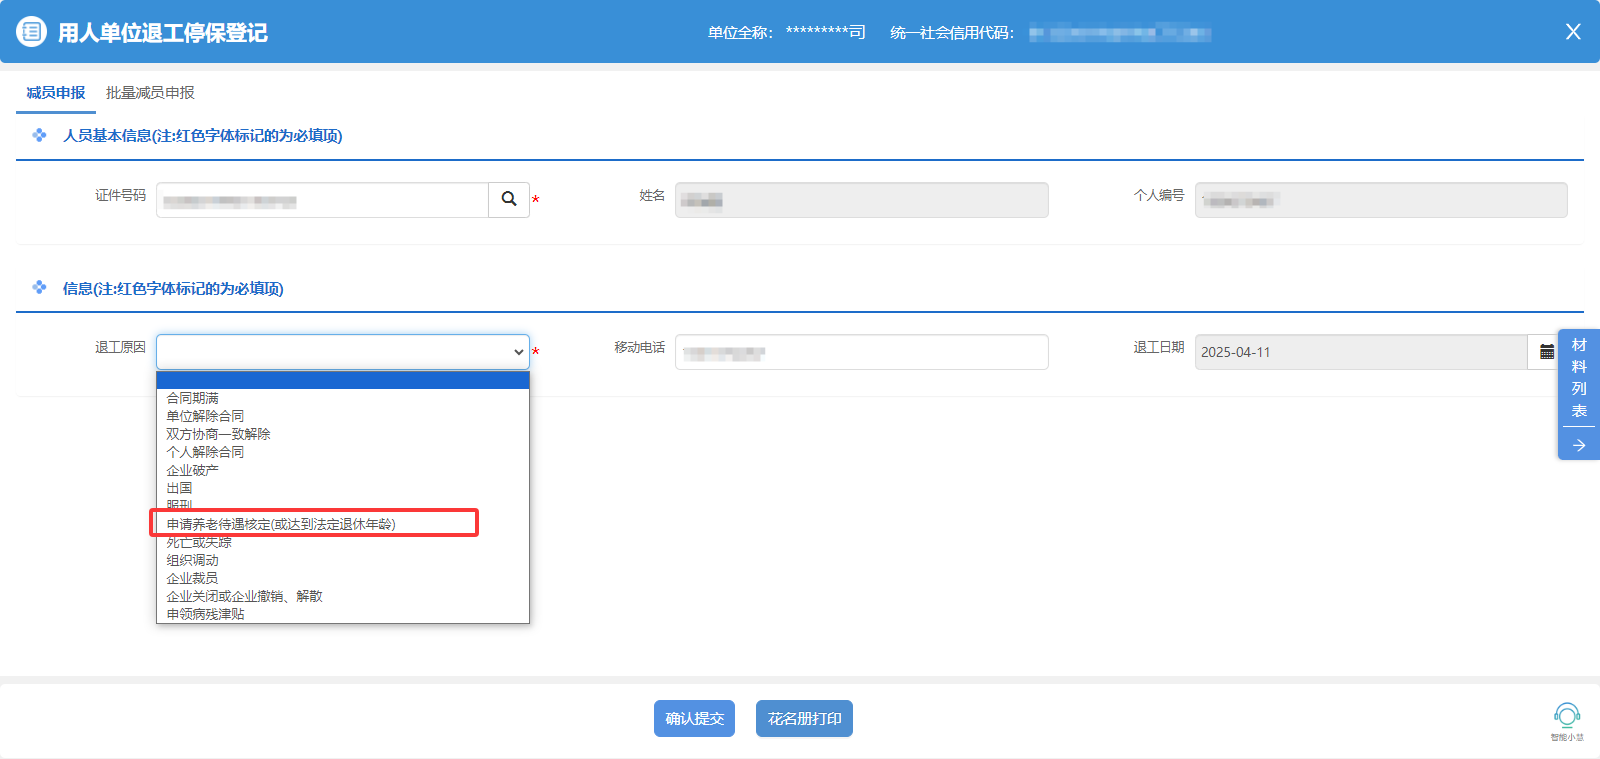
Task: Select 企业裁员 as the reason
Action: [192, 578]
